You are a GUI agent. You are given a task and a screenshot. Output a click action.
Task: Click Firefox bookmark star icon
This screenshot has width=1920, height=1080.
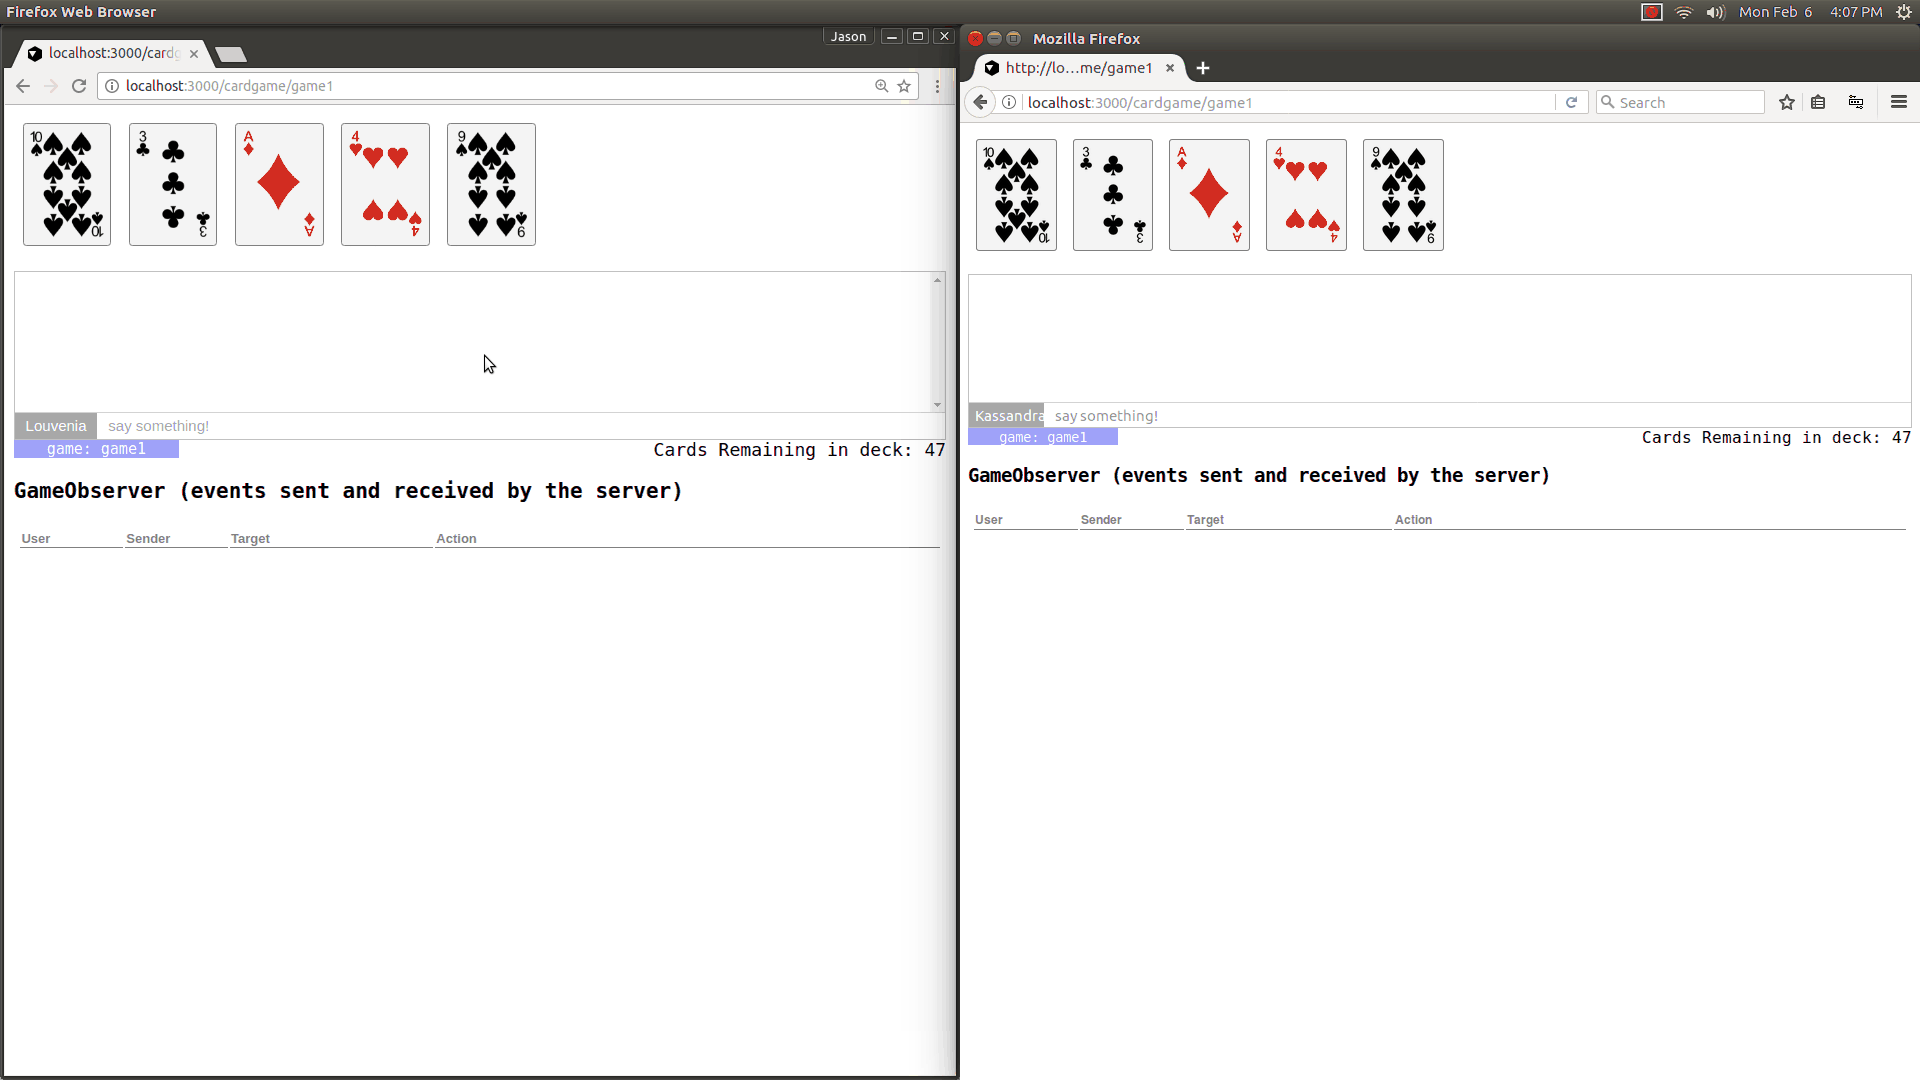pyautogui.click(x=1786, y=102)
